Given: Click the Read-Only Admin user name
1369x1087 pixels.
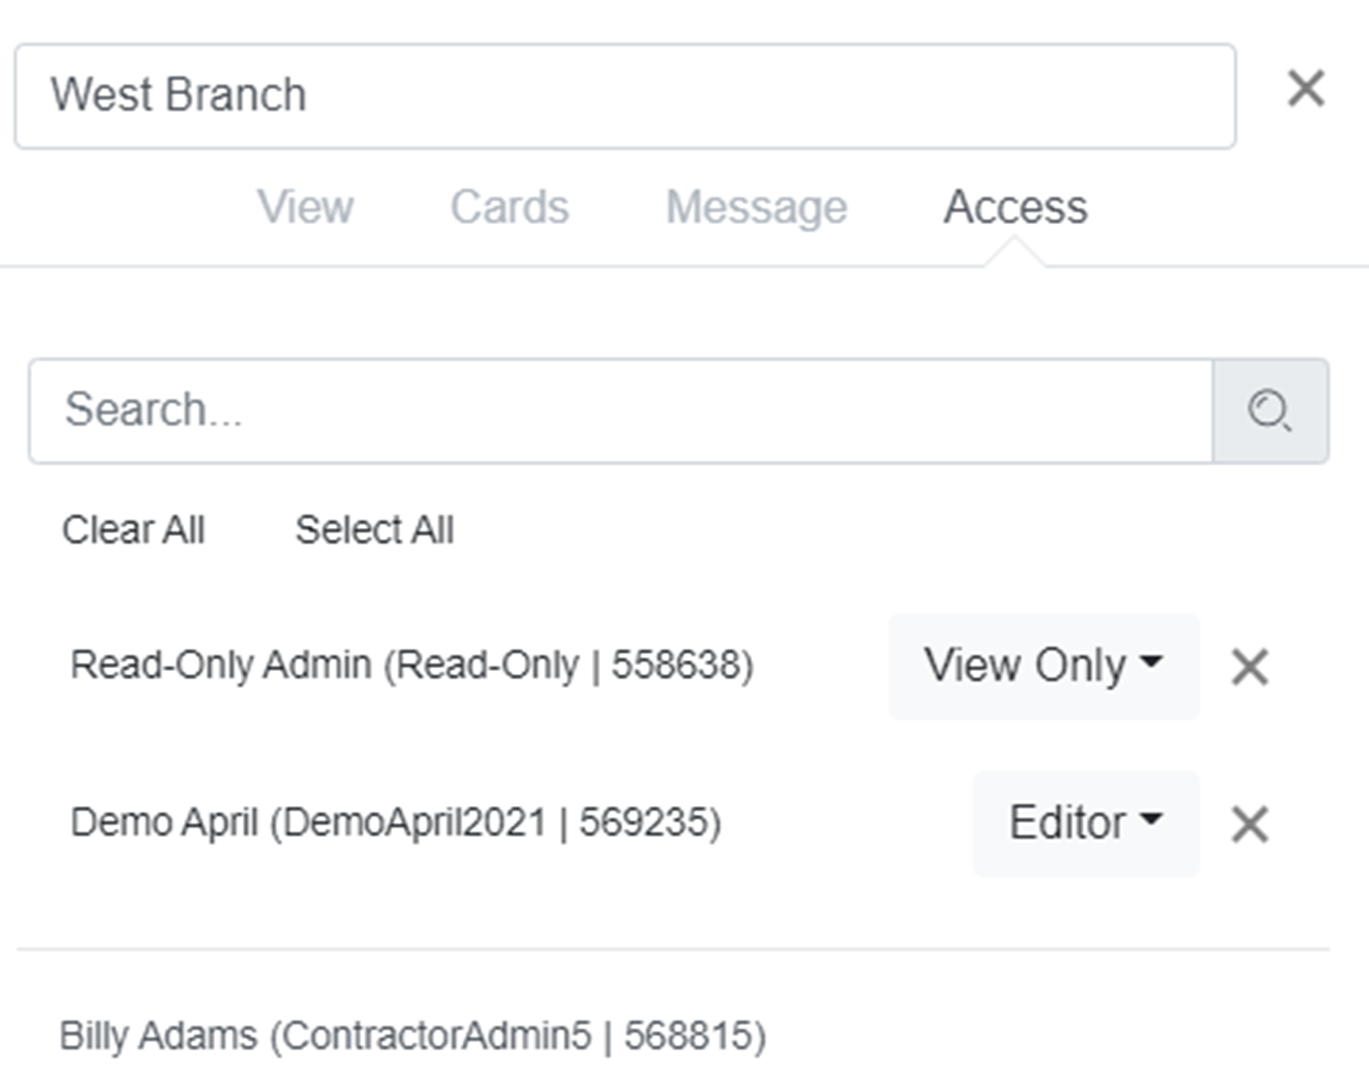Looking at the screenshot, I should [x=220, y=666].
